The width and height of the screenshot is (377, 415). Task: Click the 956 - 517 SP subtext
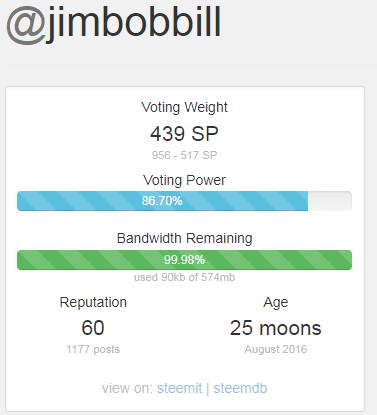click(x=184, y=155)
